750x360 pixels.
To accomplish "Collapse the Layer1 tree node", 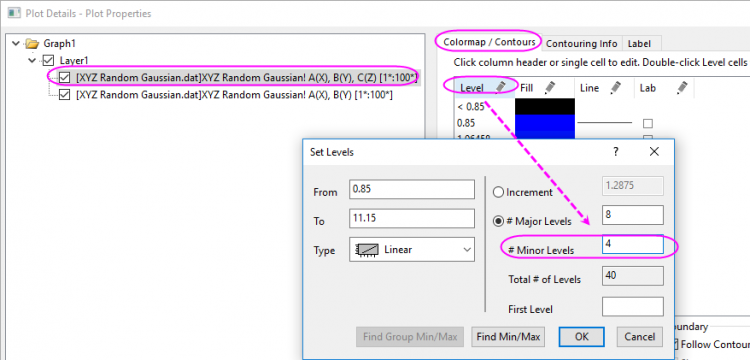I will point(32,61).
